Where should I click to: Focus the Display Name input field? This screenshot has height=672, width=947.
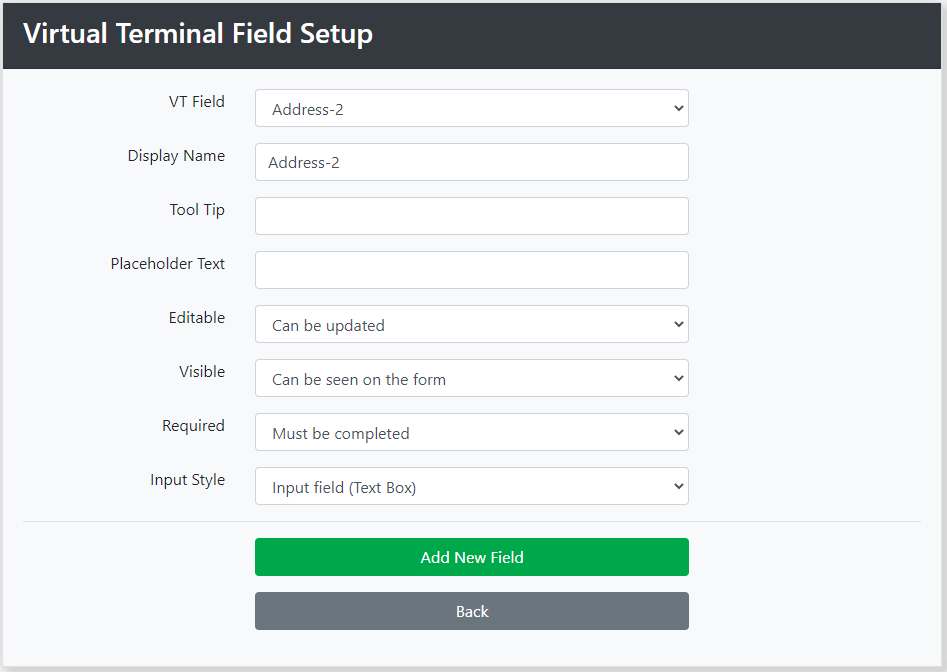tap(472, 162)
